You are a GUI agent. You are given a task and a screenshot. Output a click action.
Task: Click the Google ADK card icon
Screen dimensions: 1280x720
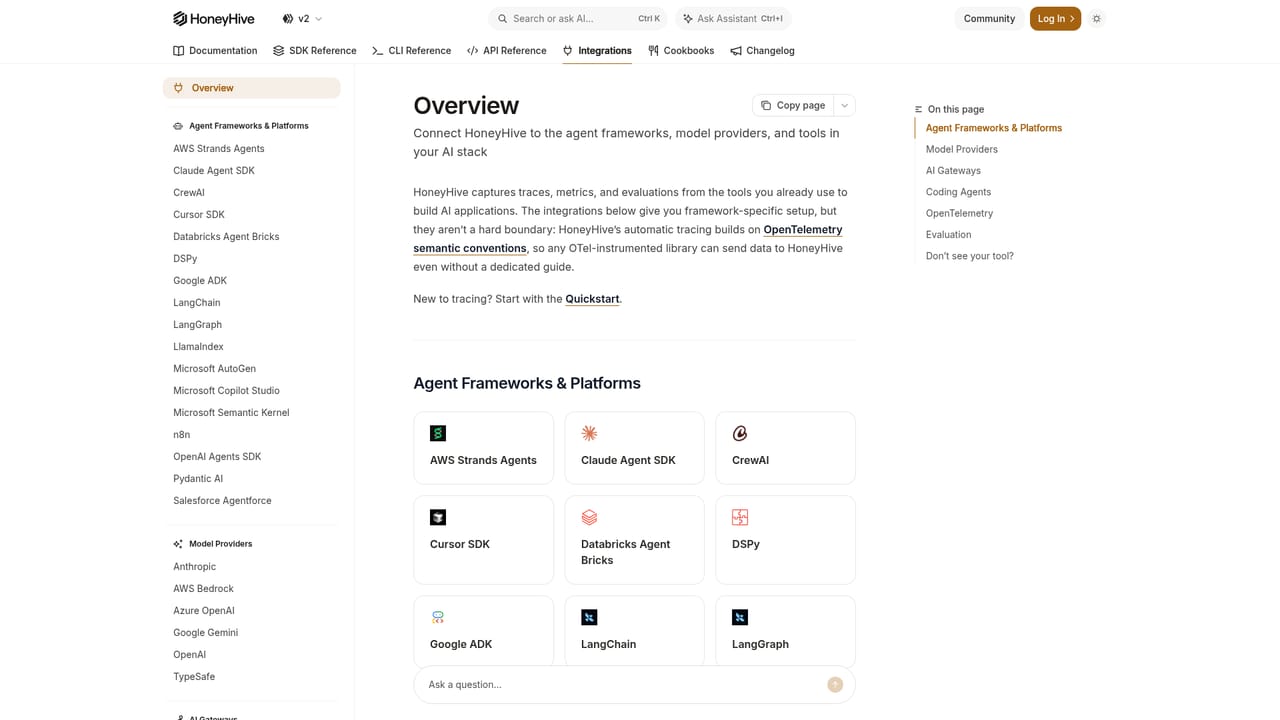(x=437, y=617)
